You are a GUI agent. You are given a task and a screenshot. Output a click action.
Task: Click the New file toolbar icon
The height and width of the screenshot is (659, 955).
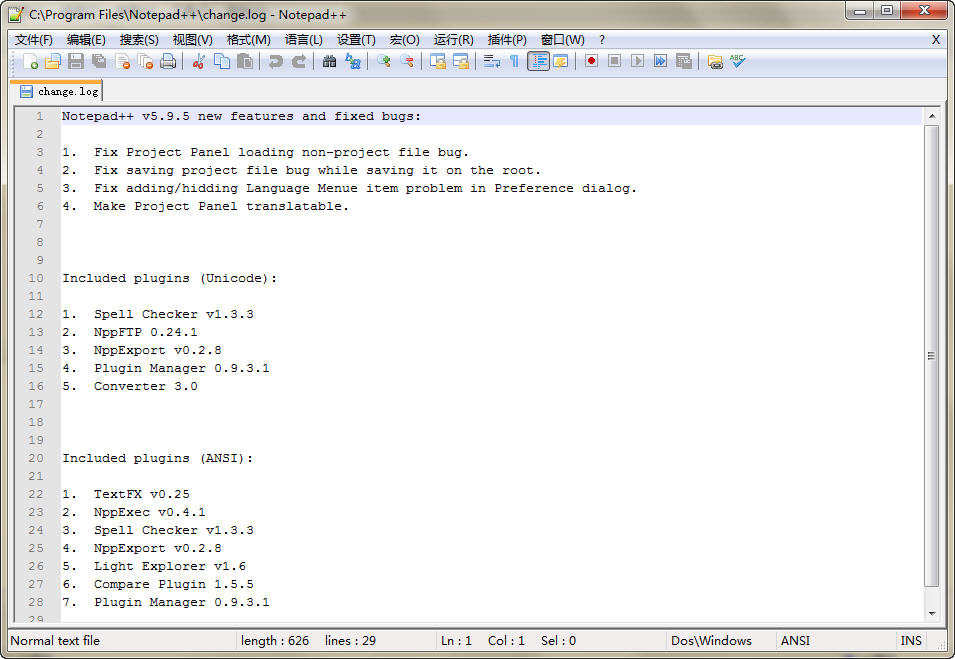pos(31,62)
